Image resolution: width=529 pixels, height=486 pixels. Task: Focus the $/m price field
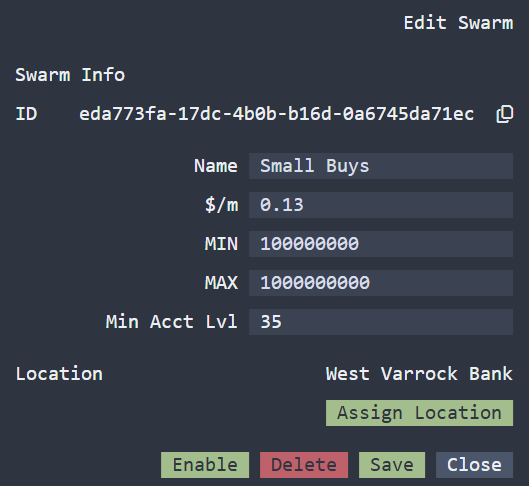381,205
